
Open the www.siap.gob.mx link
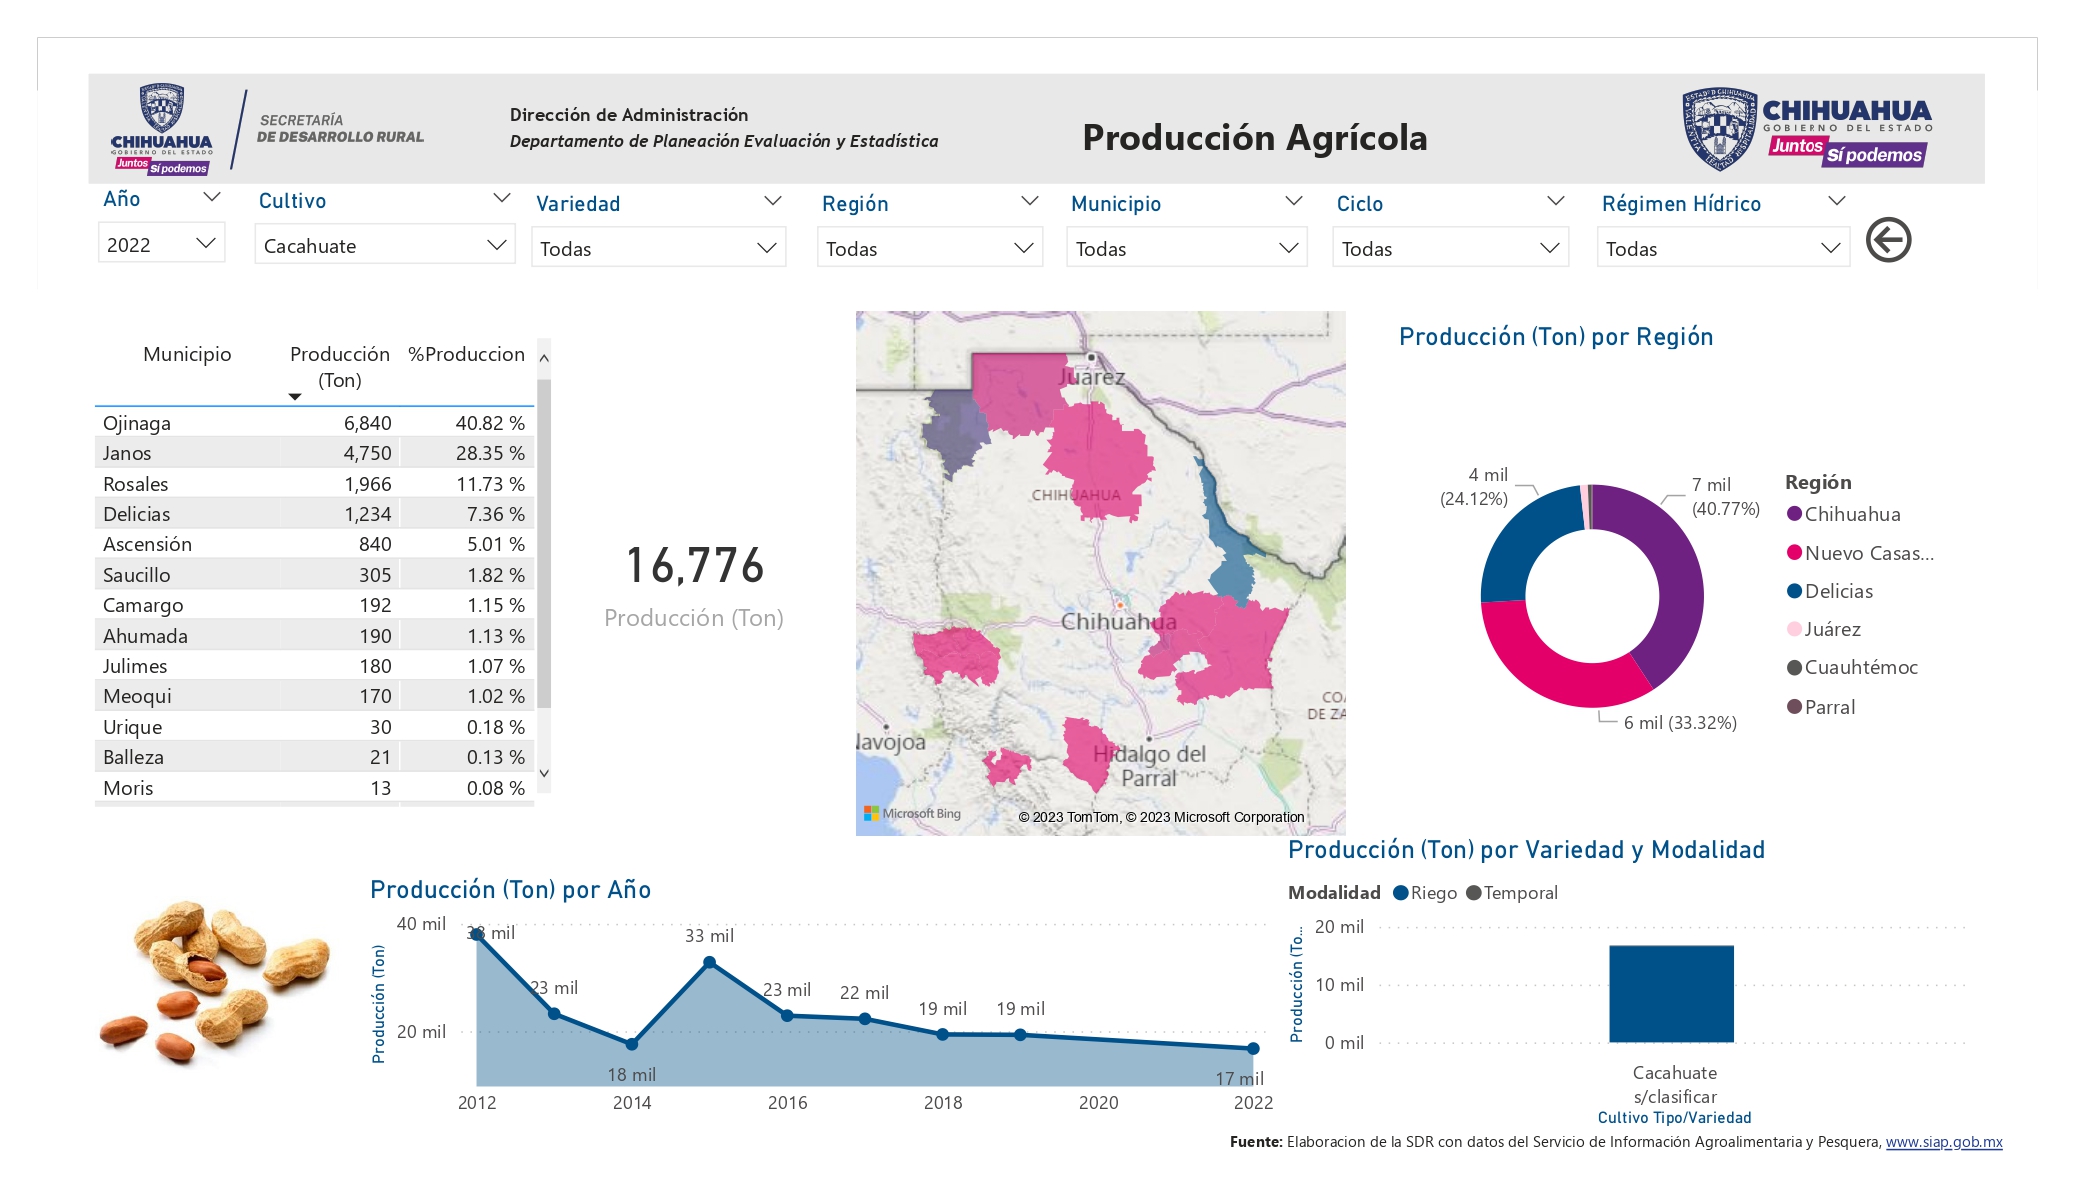pos(1944,1142)
